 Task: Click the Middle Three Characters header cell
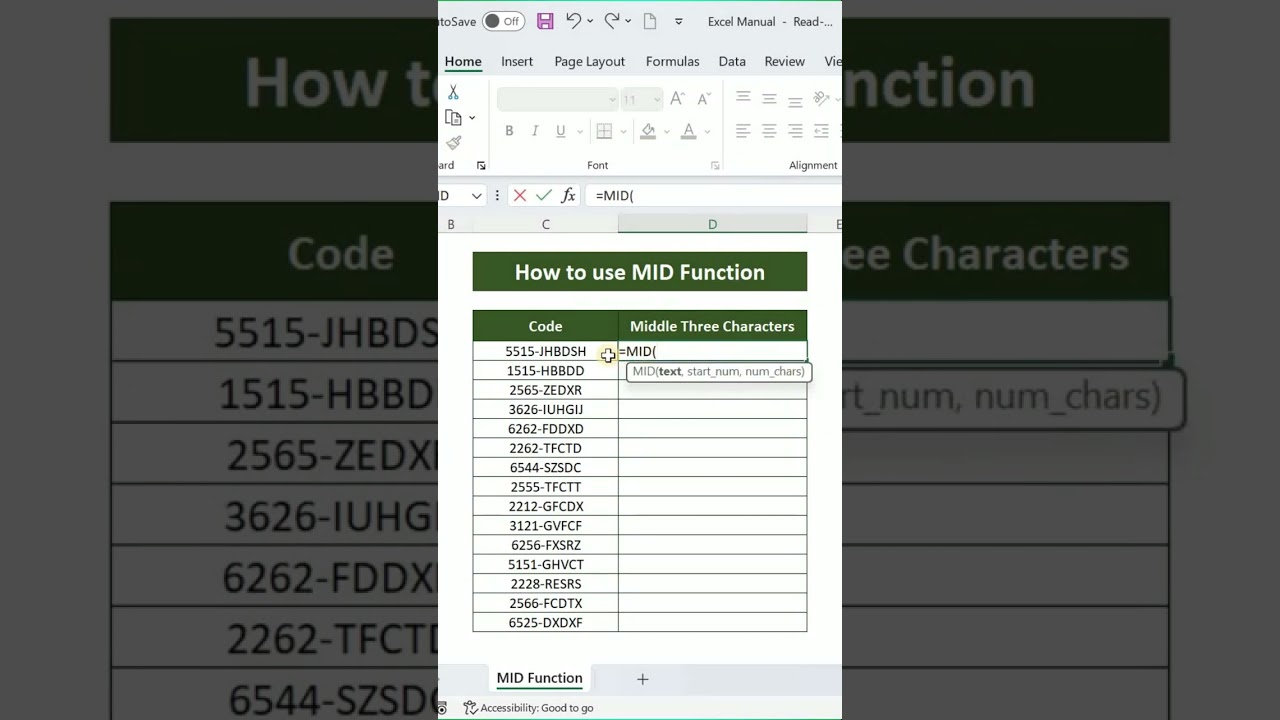(712, 326)
